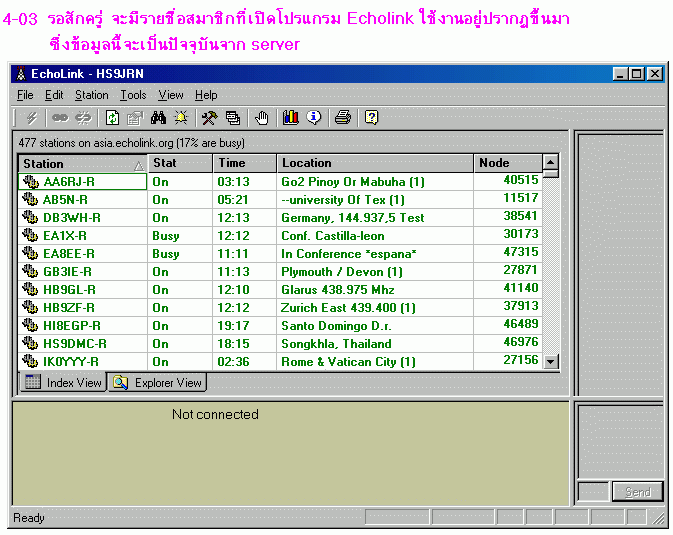Viewport: 673px width, 535px height.
Task: Open Preferences with the stacked windows icon
Action: [233, 118]
